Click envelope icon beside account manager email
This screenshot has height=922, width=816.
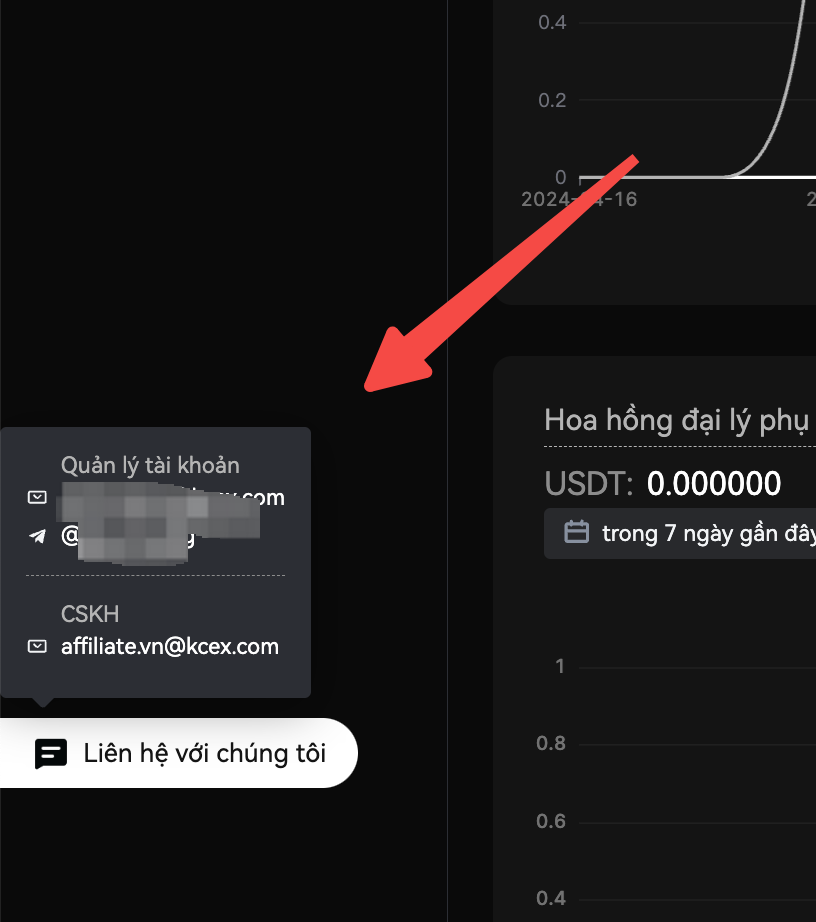(37, 498)
